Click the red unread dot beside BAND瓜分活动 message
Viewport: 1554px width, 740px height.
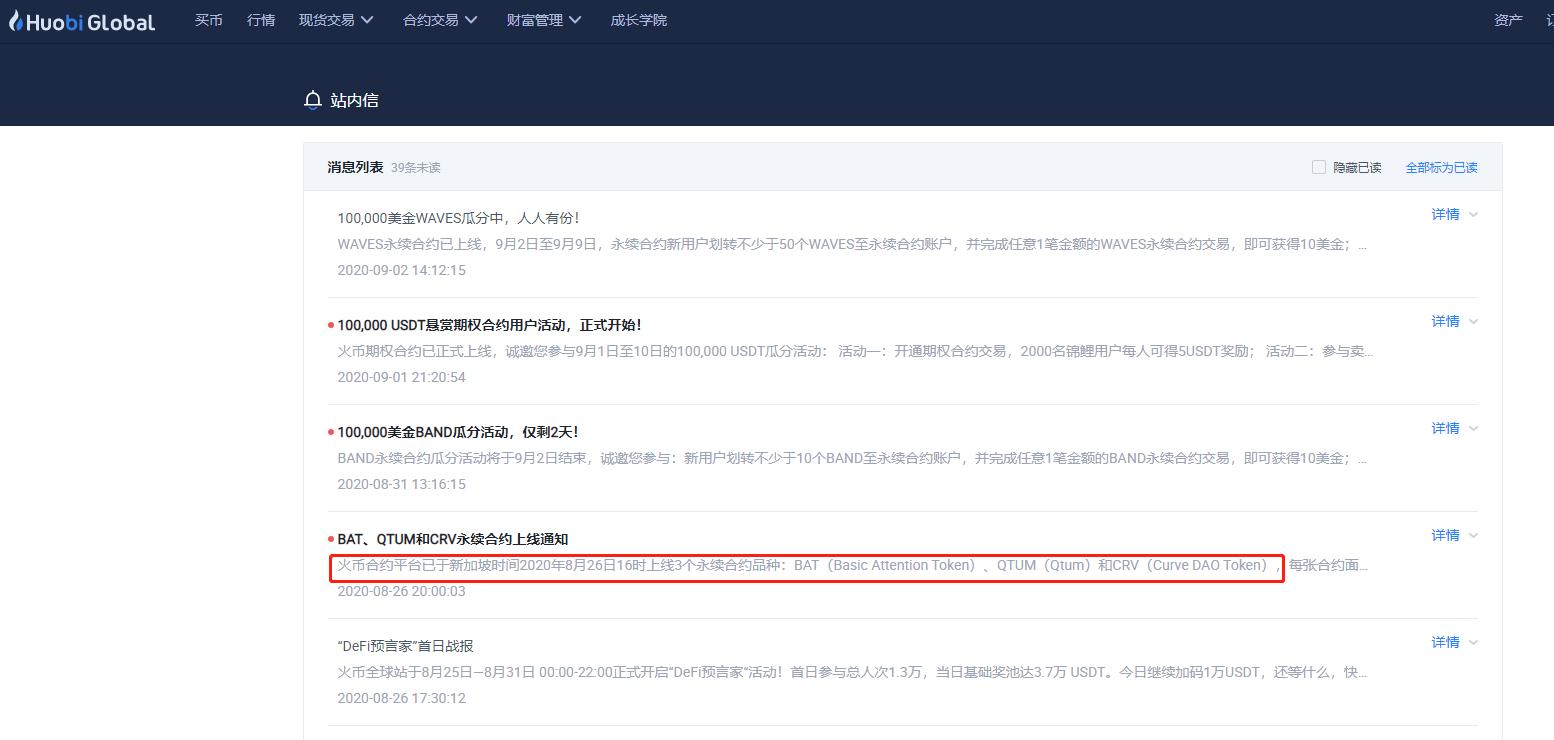329,429
